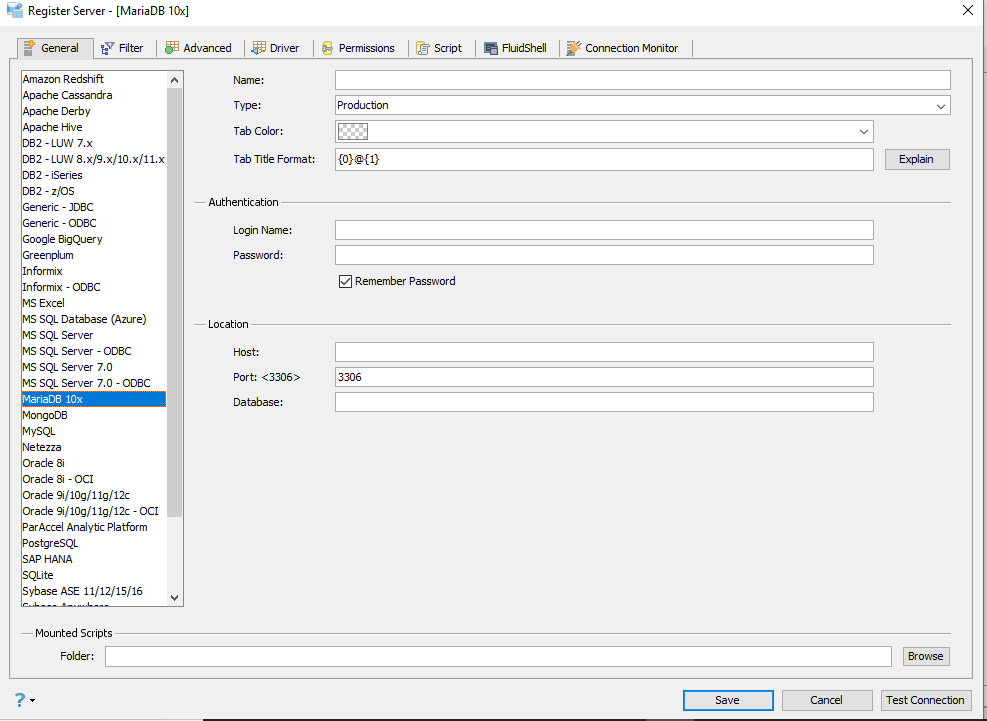
Task: Select MS SQL Database (Azure) entry
Action: [94, 319]
